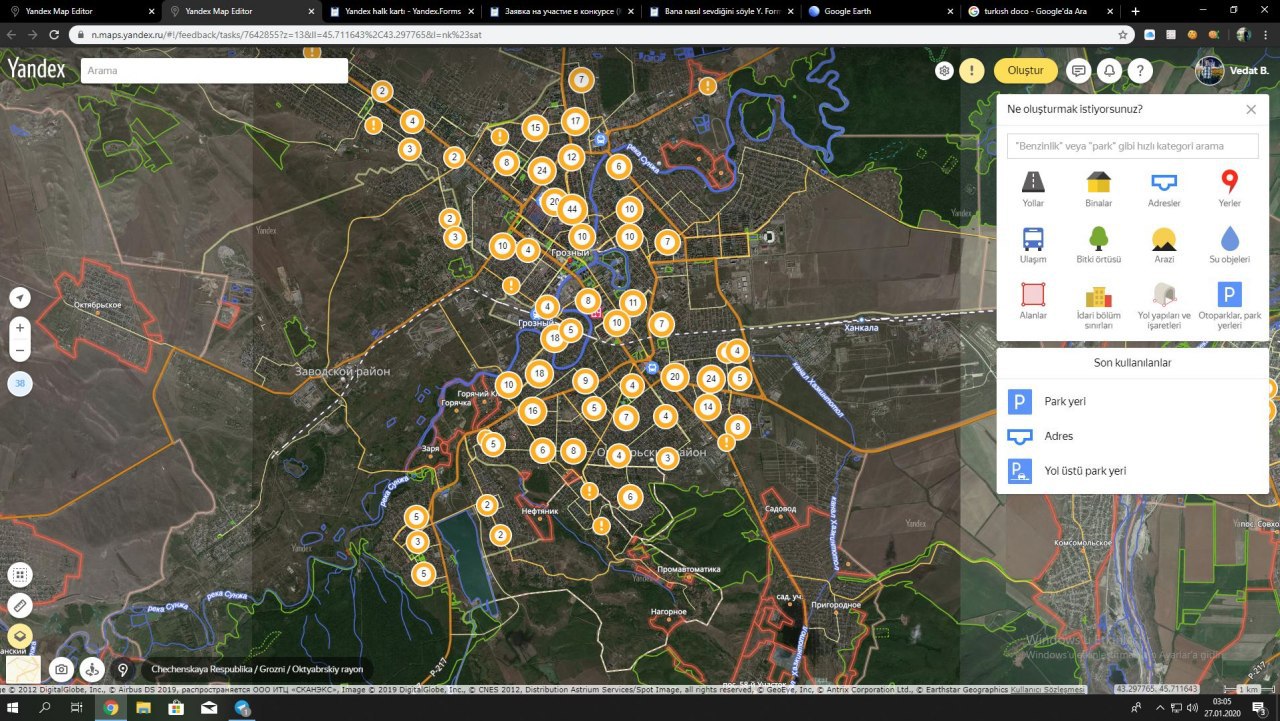Open Vedat B. user profile menu
This screenshot has width=1280, height=721.
point(1232,71)
